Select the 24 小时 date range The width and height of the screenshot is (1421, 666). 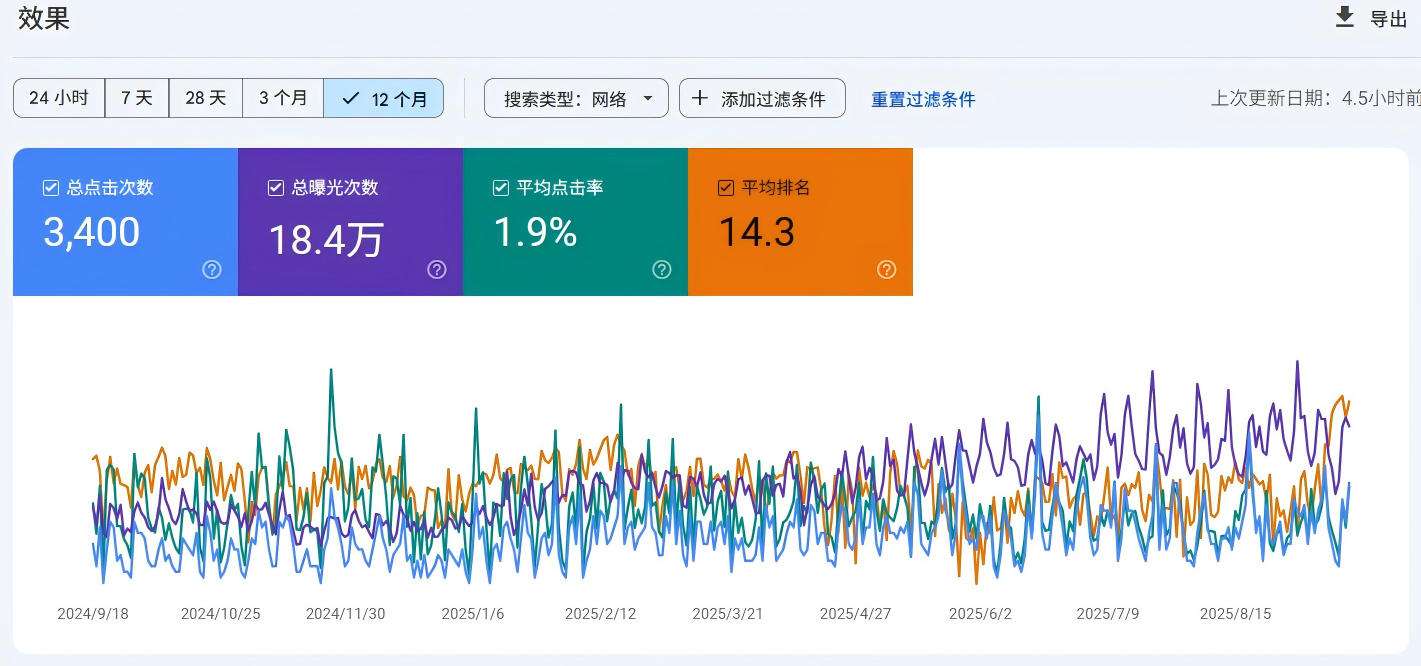59,98
